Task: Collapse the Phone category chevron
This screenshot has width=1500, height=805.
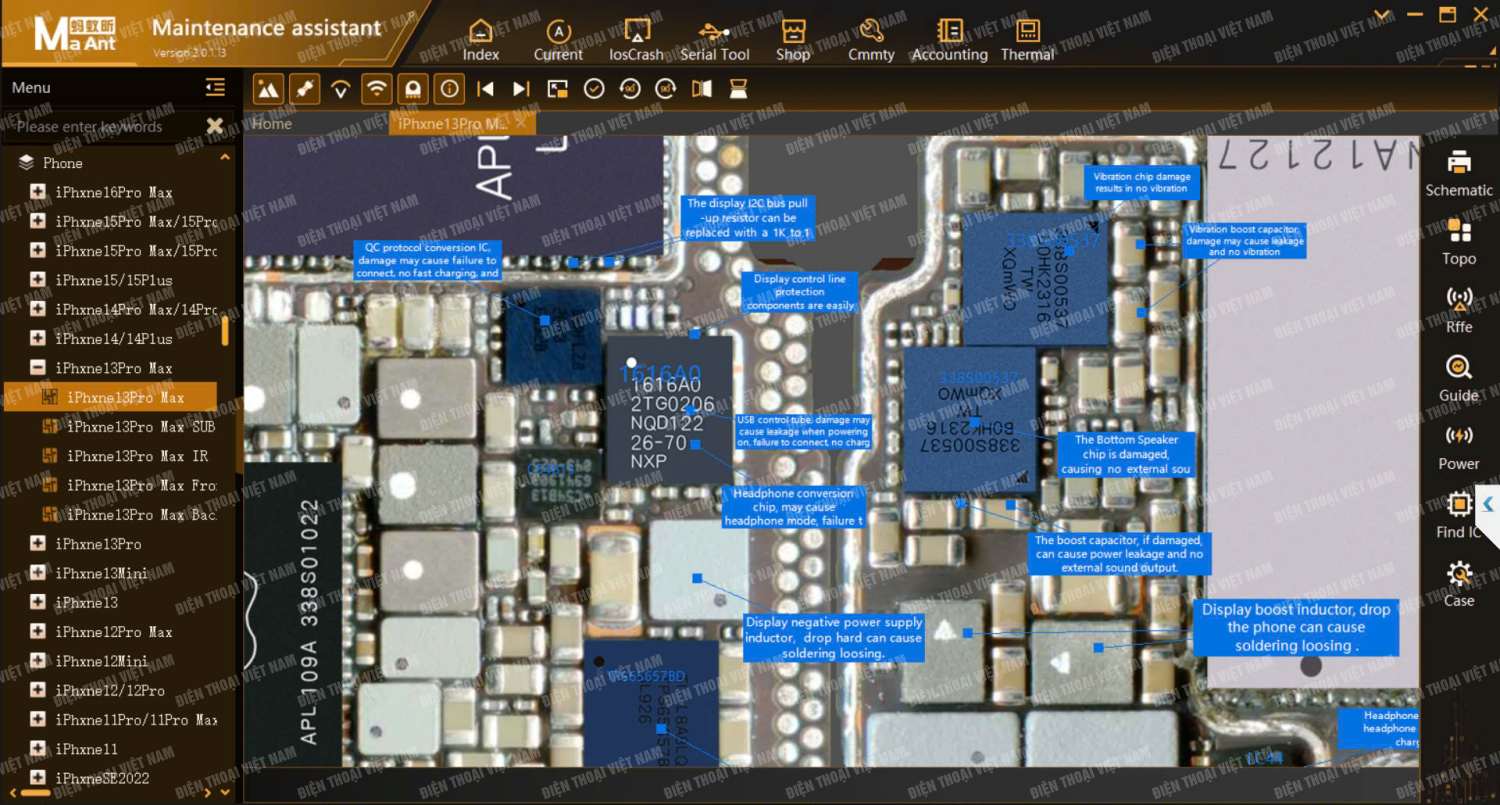Action: click(x=224, y=158)
